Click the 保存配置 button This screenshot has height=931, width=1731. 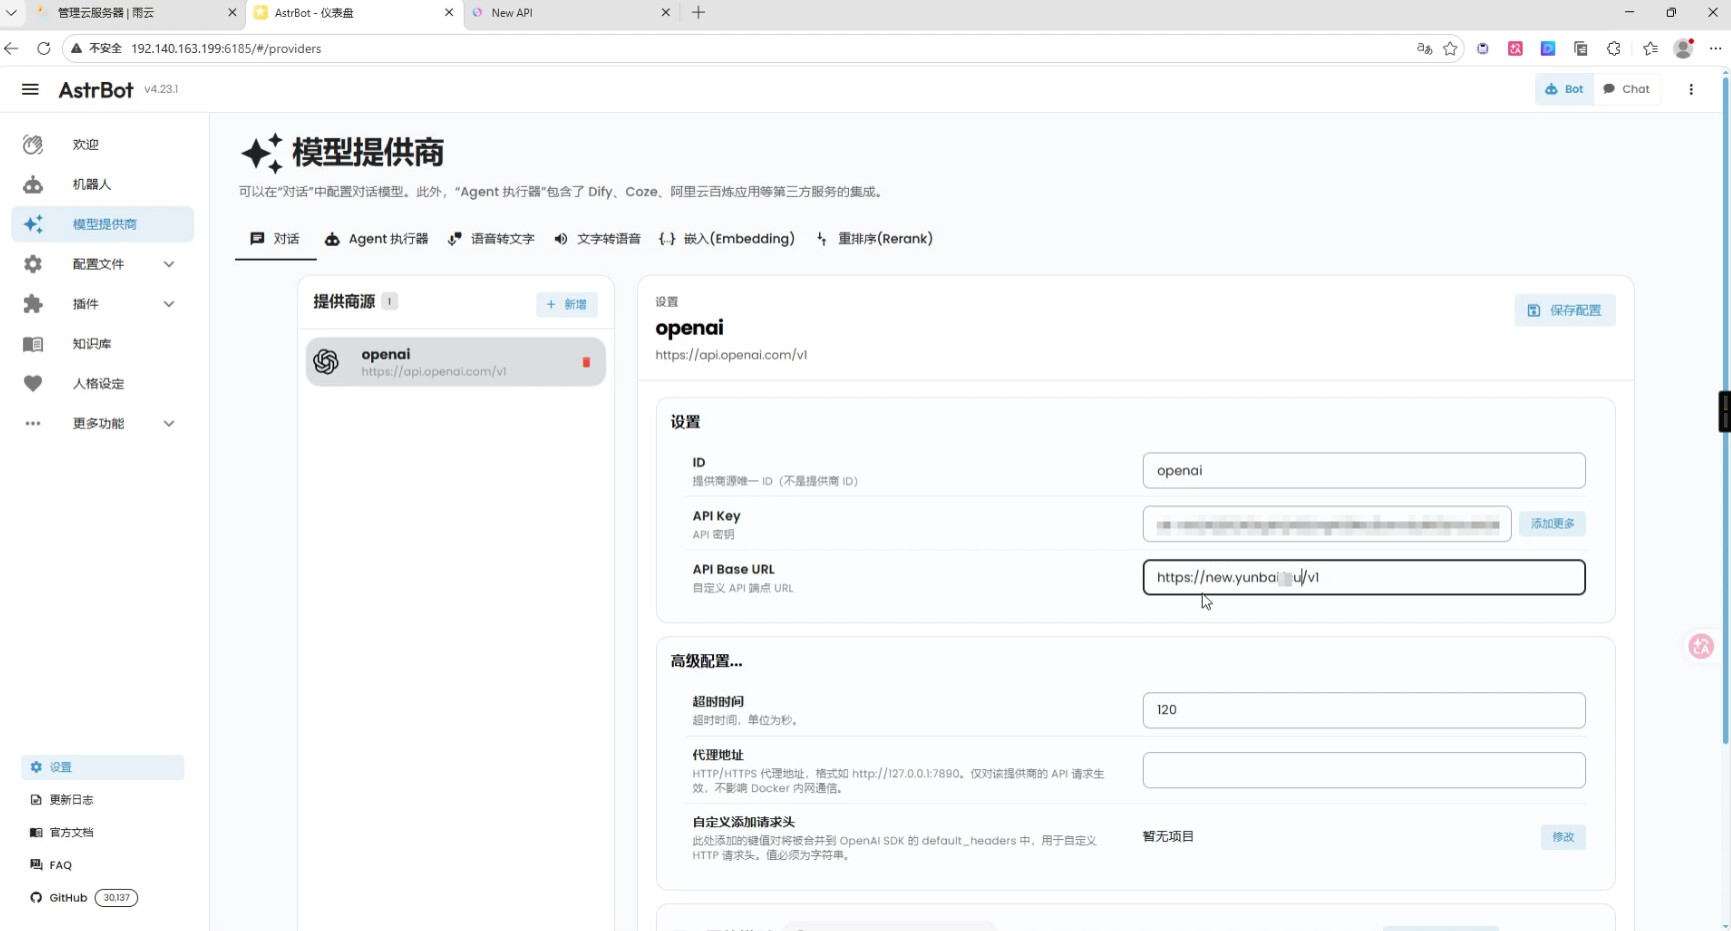pyautogui.click(x=1564, y=310)
